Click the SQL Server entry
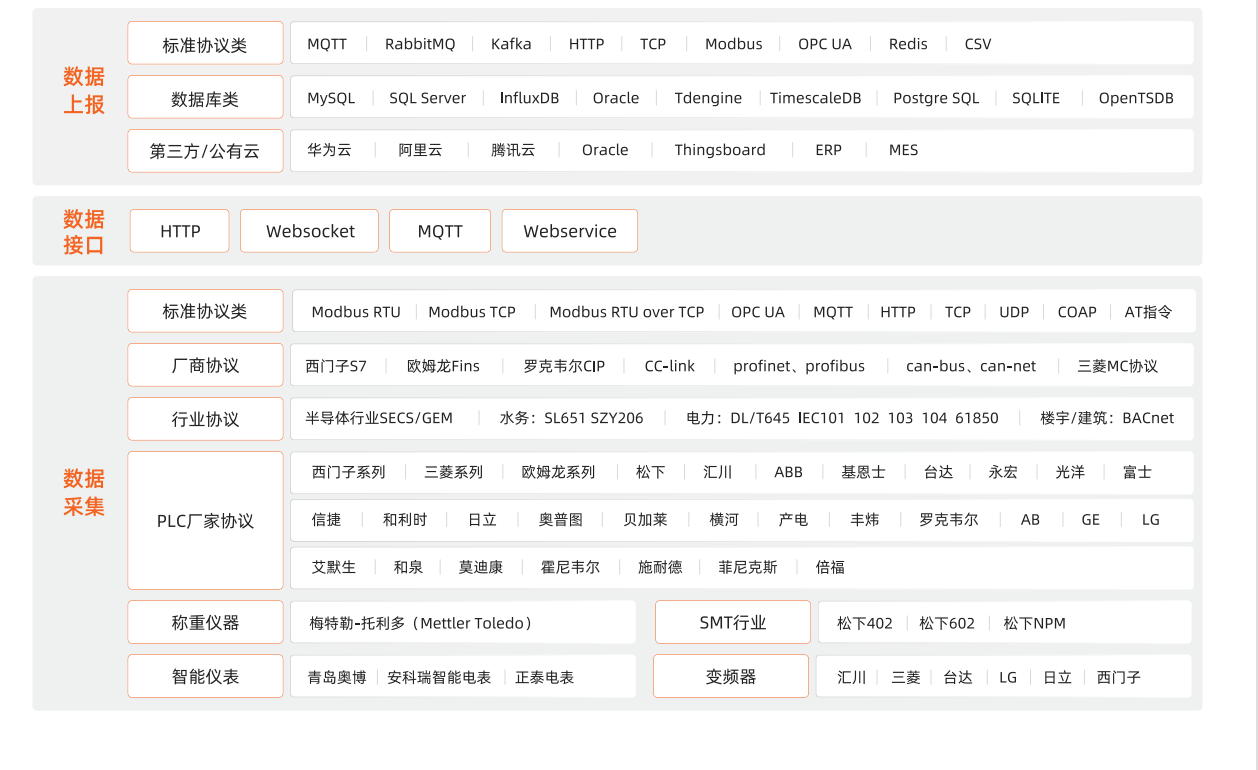The width and height of the screenshot is (1258, 770). pos(428,98)
